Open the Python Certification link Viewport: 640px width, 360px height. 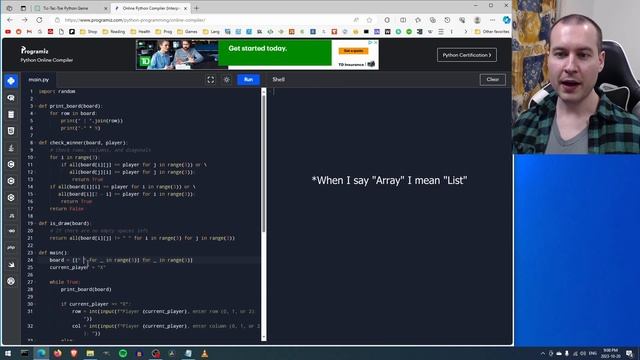pyautogui.click(x=467, y=55)
